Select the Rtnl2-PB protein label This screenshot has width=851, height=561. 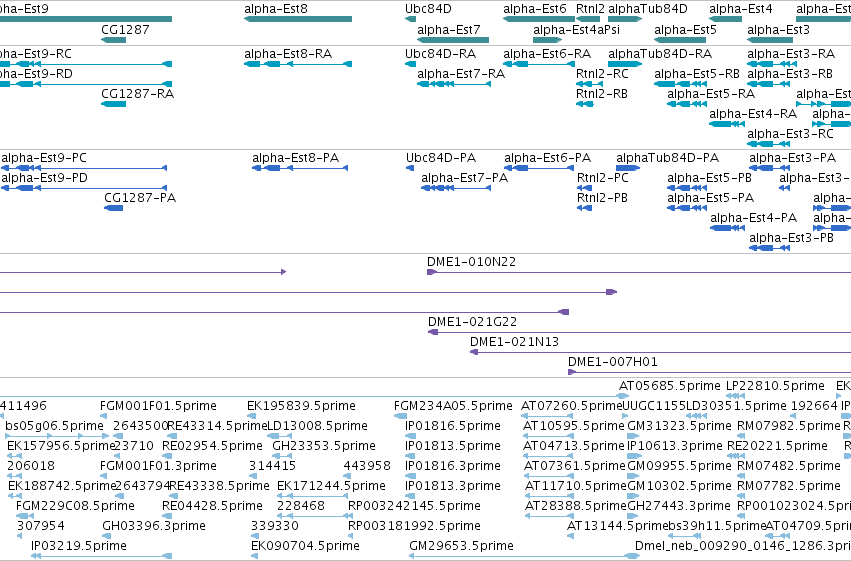click(x=602, y=197)
